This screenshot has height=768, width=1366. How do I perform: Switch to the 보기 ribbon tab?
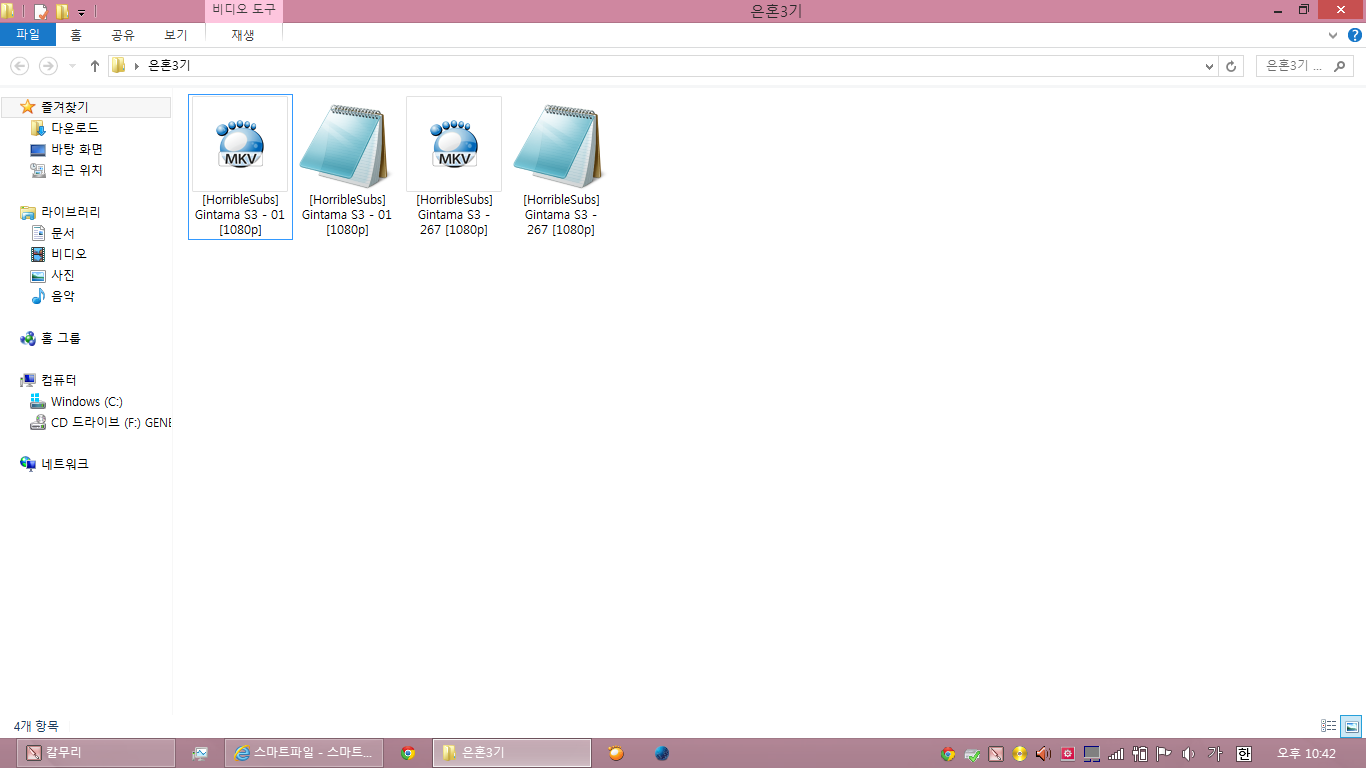176,35
